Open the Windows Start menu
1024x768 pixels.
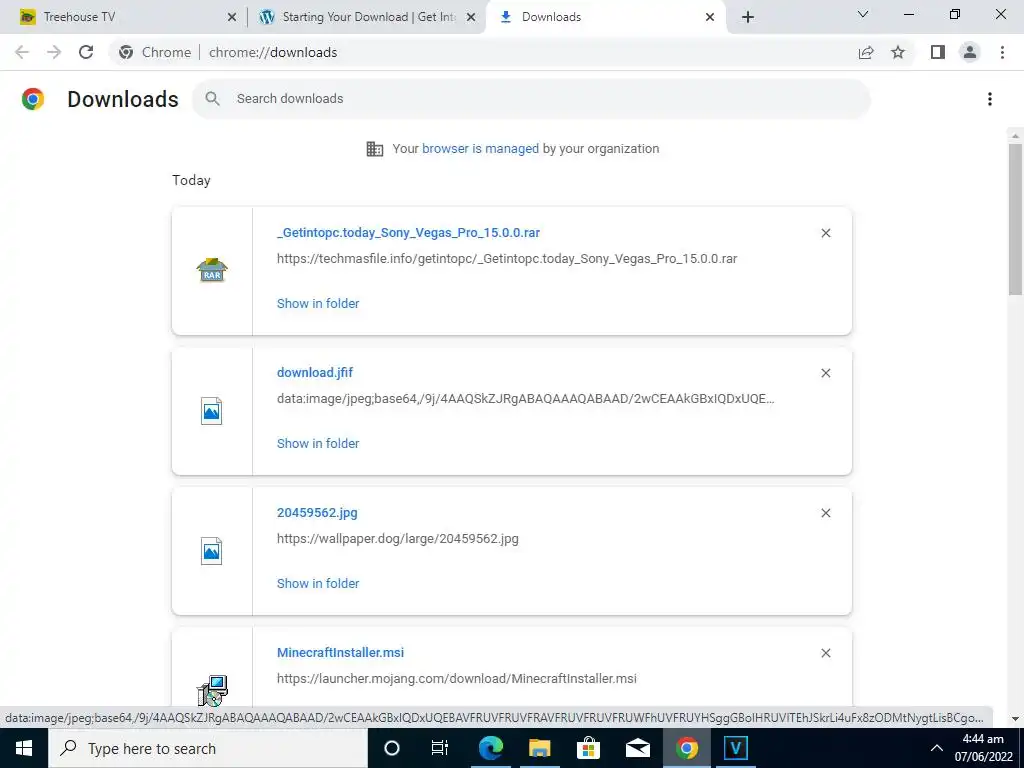click(x=24, y=748)
